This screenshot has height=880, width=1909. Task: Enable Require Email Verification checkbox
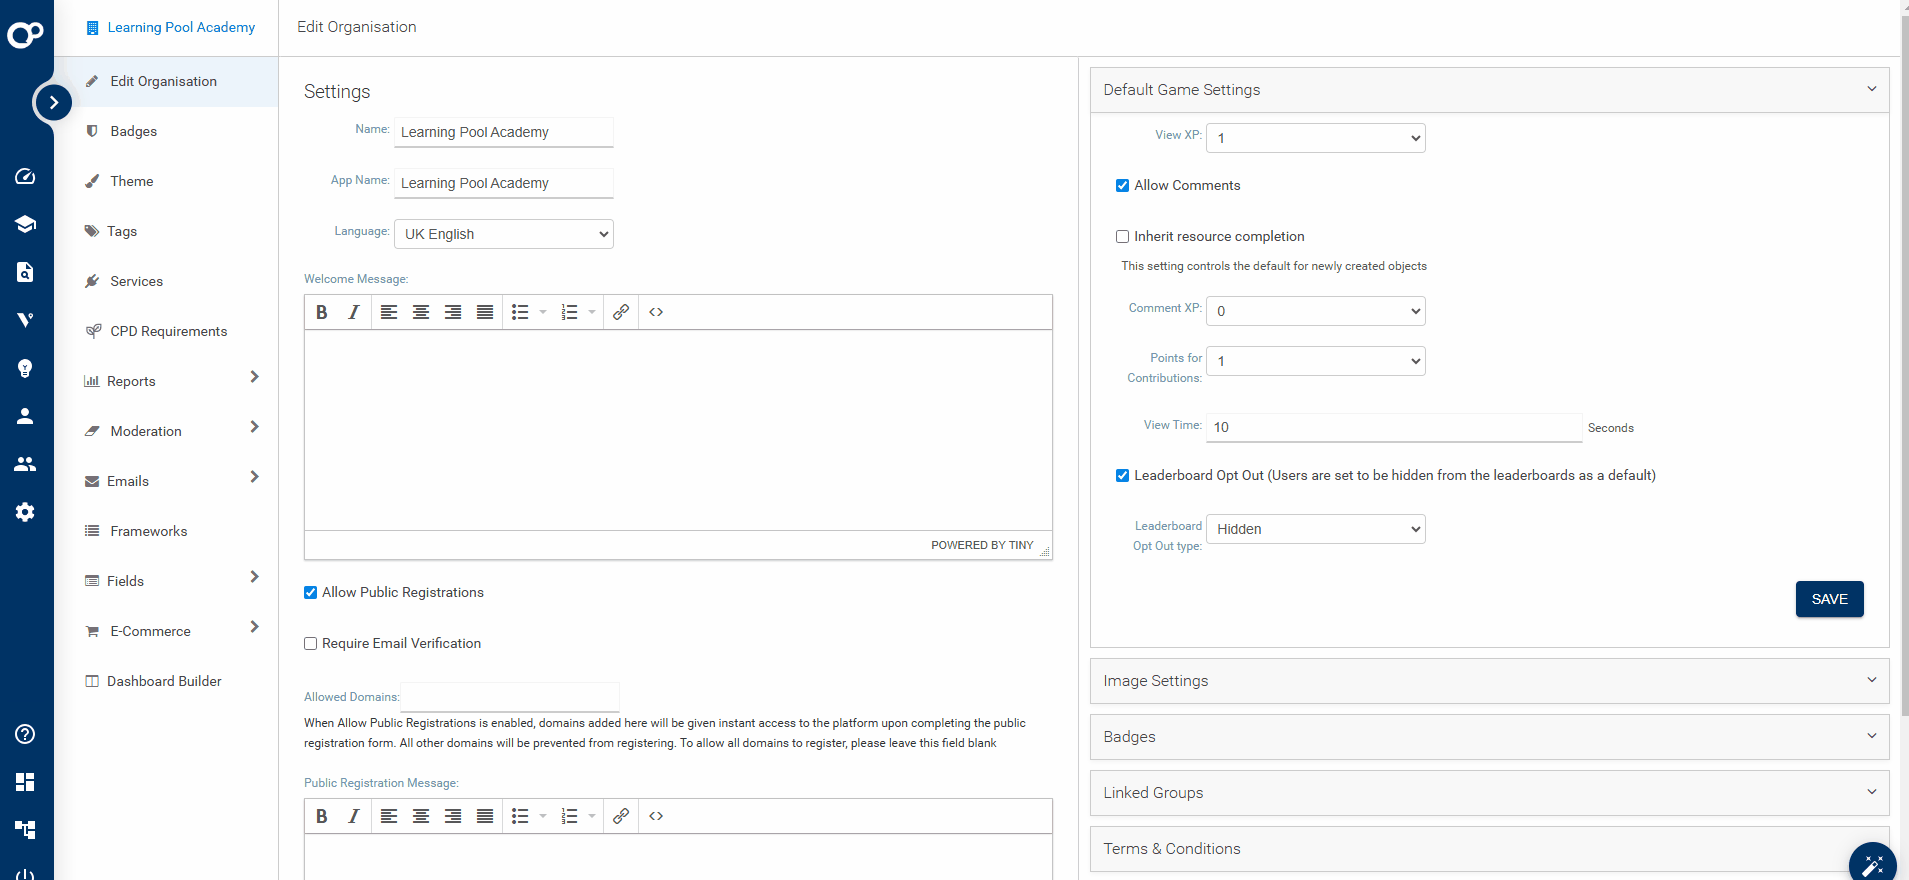click(x=311, y=644)
